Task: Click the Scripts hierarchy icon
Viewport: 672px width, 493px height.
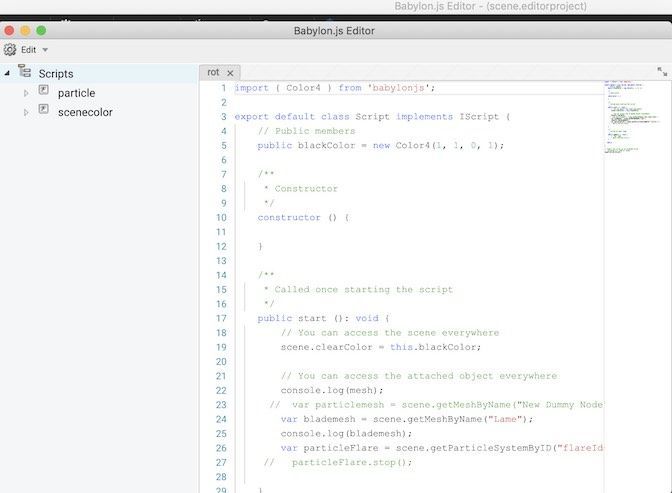Action: (x=24, y=71)
